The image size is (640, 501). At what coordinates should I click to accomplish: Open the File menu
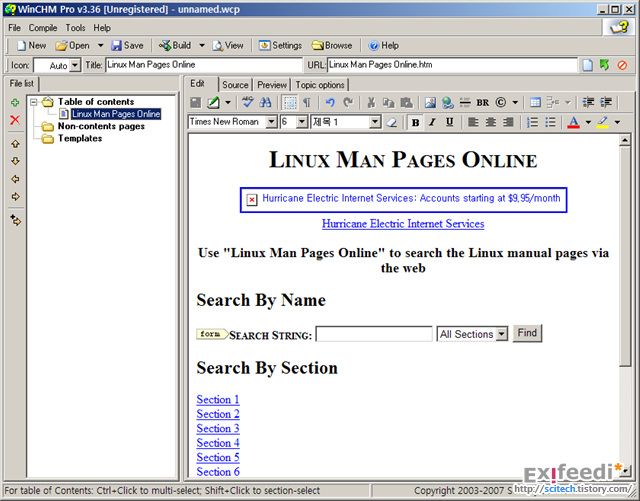pyautogui.click(x=14, y=28)
